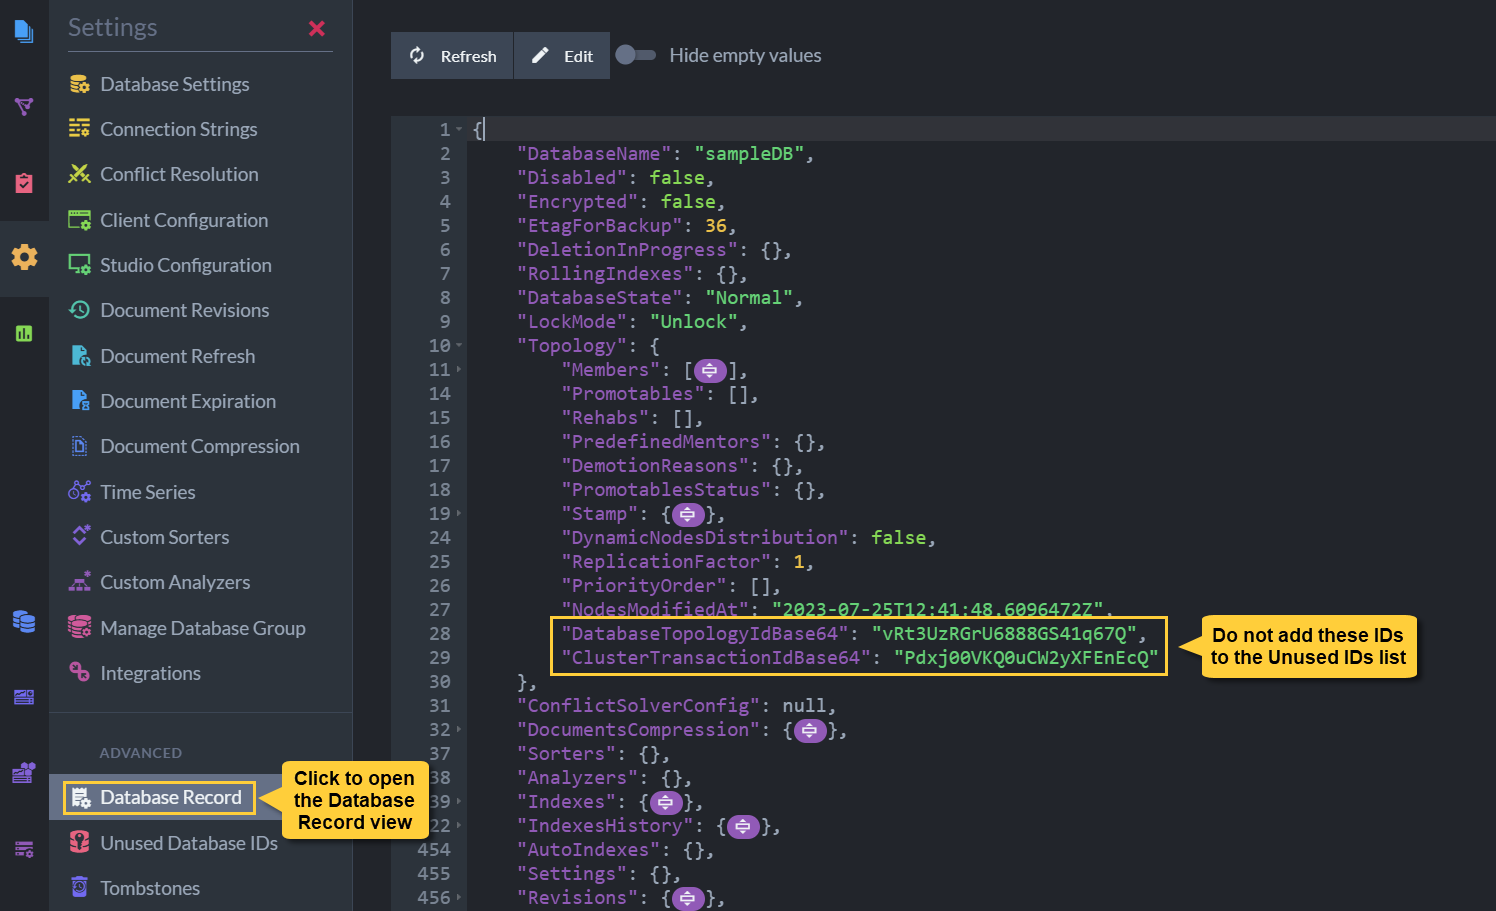
Task: Click the "Unlock" LockMode value
Action: coord(694,322)
